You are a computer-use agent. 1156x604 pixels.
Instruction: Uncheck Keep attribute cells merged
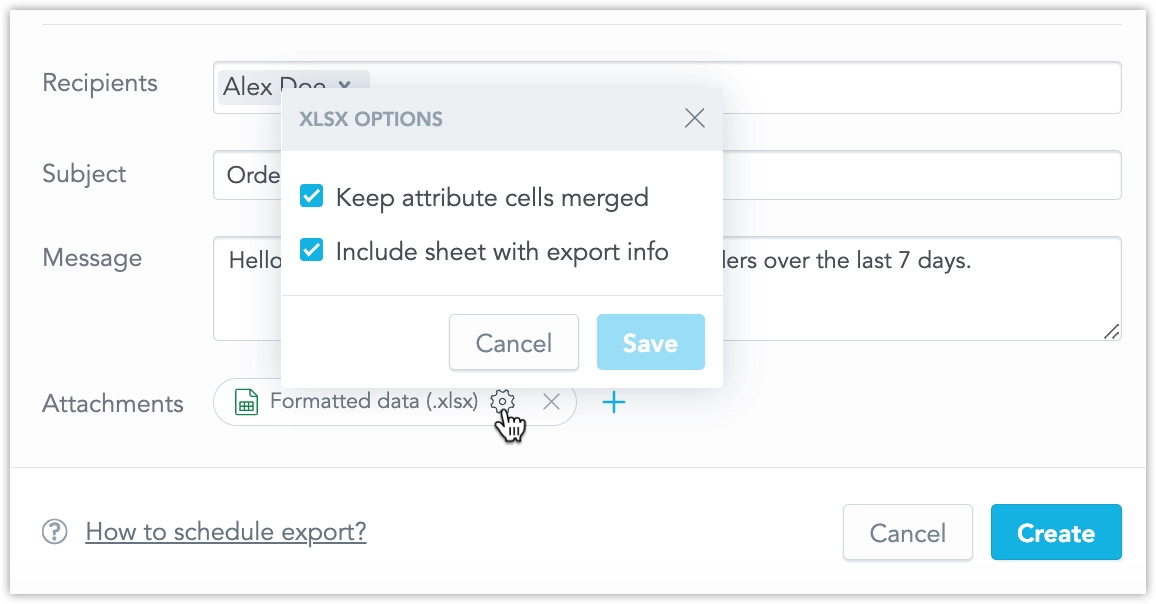click(311, 196)
